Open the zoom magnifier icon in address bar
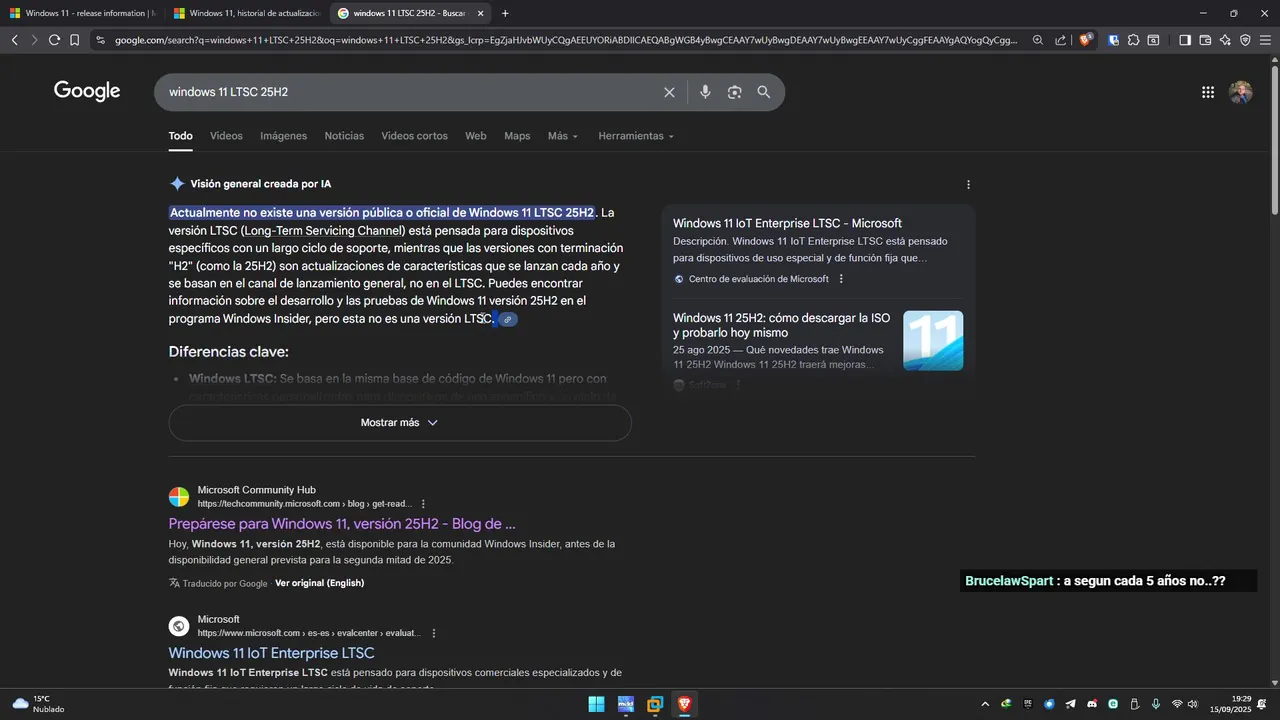The height and width of the screenshot is (720, 1280). [1038, 40]
